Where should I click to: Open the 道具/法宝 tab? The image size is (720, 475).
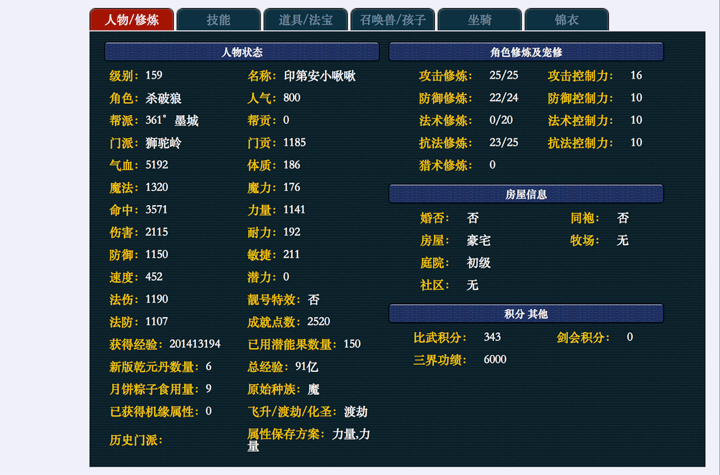[x=305, y=20]
